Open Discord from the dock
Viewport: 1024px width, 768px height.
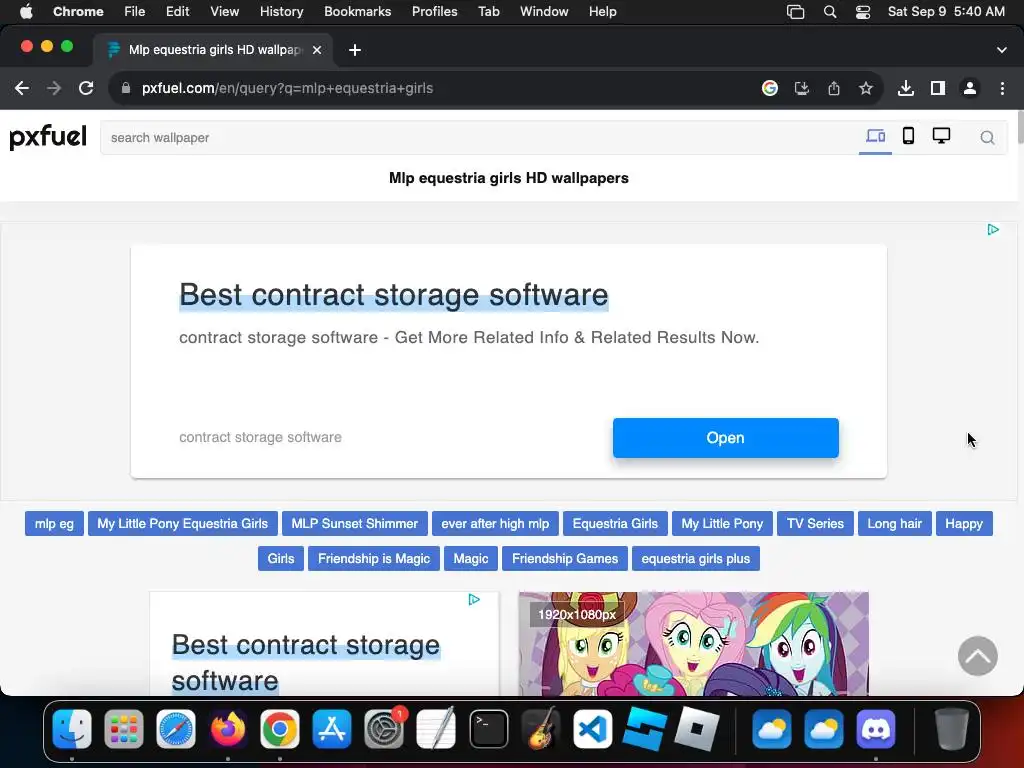click(876, 729)
